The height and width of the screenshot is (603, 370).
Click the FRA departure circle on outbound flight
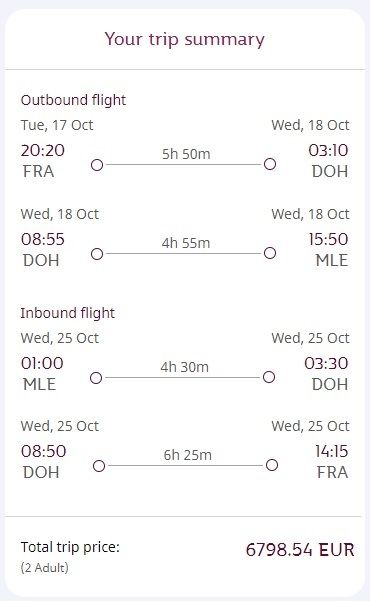[x=97, y=165]
